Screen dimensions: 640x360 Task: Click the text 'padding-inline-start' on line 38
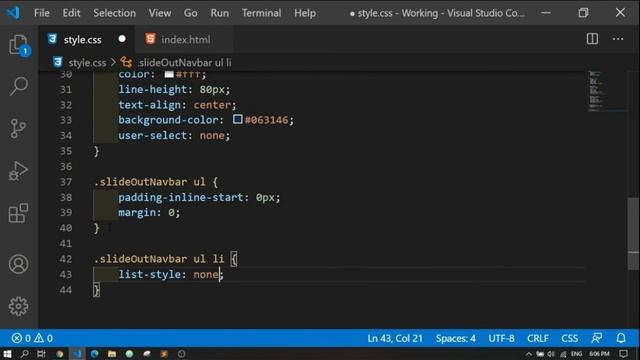coord(181,198)
